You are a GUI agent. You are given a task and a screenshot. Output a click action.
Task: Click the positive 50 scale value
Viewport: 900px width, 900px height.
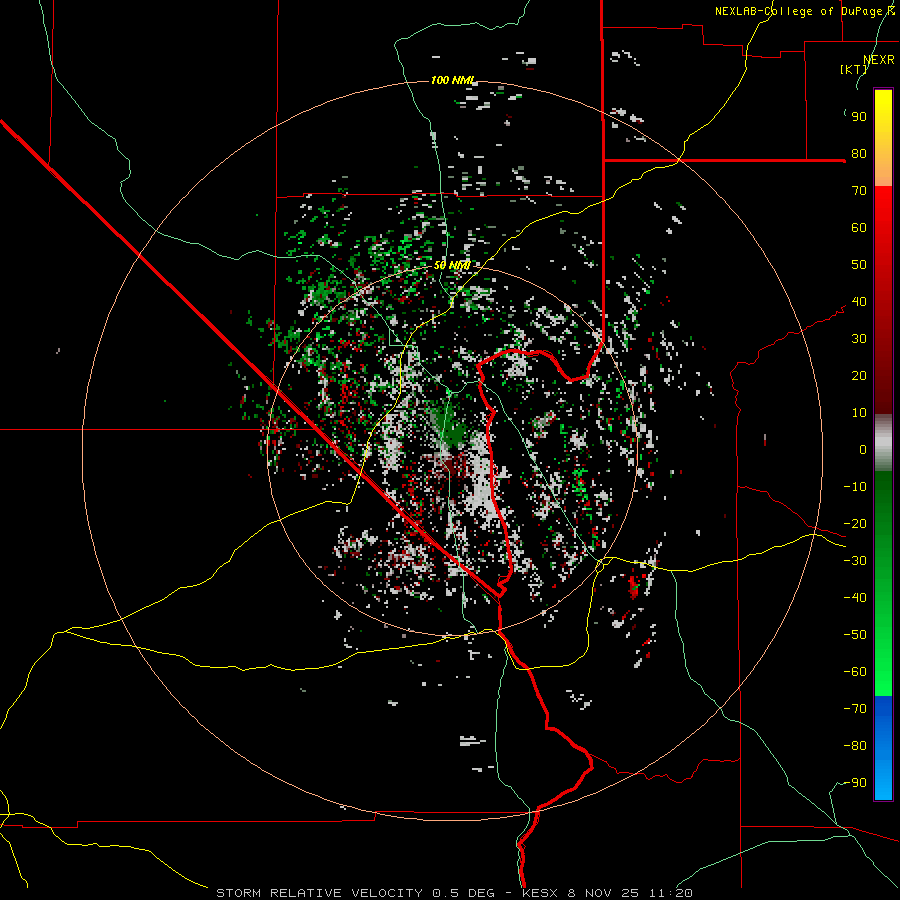(x=859, y=265)
